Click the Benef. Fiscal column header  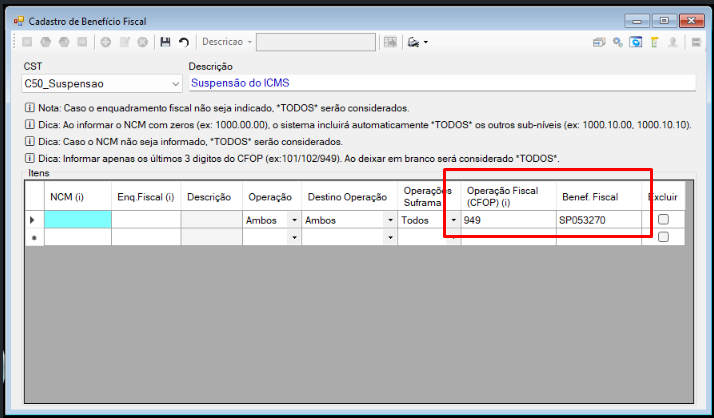click(x=599, y=197)
